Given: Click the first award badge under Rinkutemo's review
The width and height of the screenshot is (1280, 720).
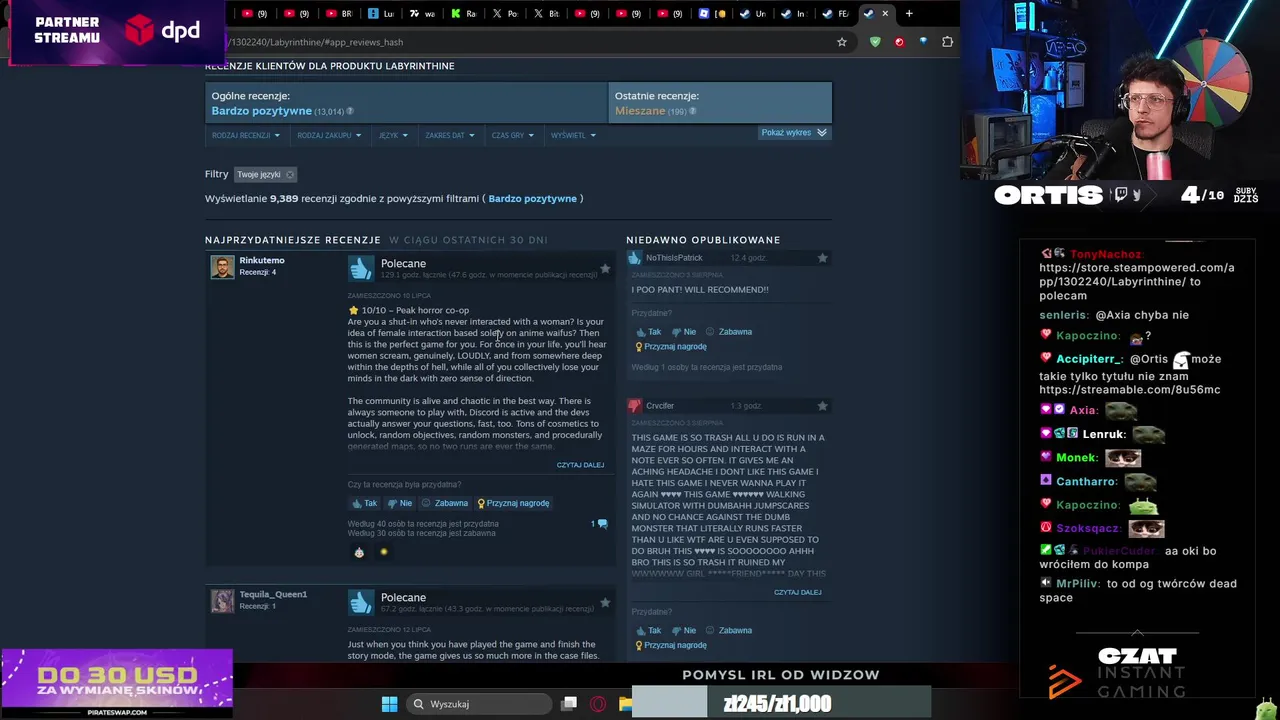Looking at the screenshot, I should tap(359, 552).
